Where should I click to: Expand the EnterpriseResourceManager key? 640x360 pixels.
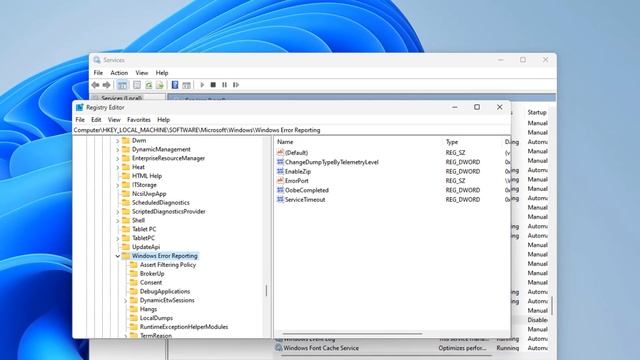pos(118,158)
